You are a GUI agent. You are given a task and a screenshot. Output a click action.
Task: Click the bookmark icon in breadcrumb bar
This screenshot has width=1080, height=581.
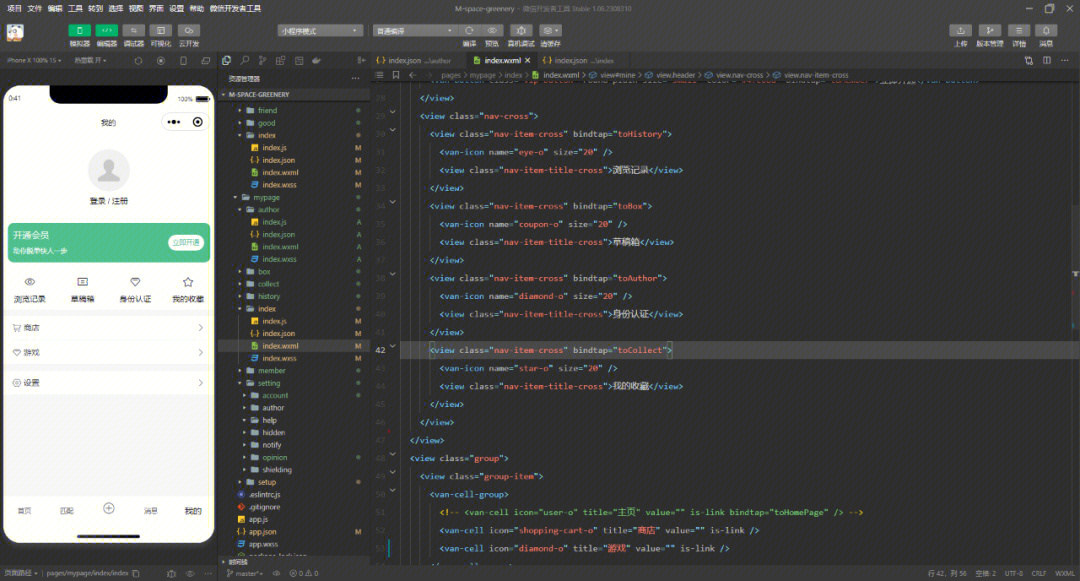(396, 75)
